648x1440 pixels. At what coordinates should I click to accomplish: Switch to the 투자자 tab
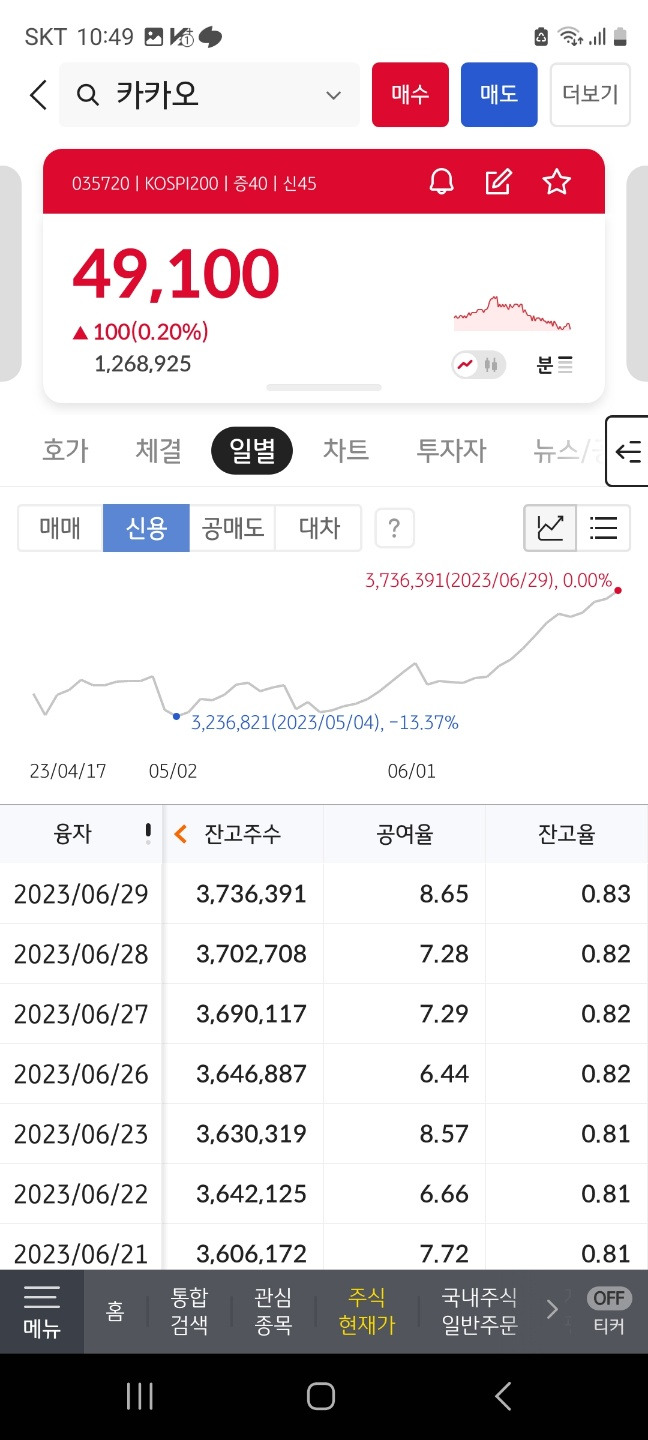click(451, 451)
